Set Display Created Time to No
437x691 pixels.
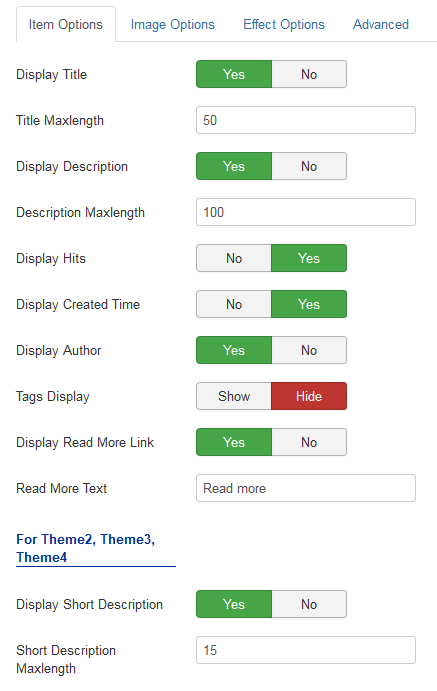click(234, 304)
